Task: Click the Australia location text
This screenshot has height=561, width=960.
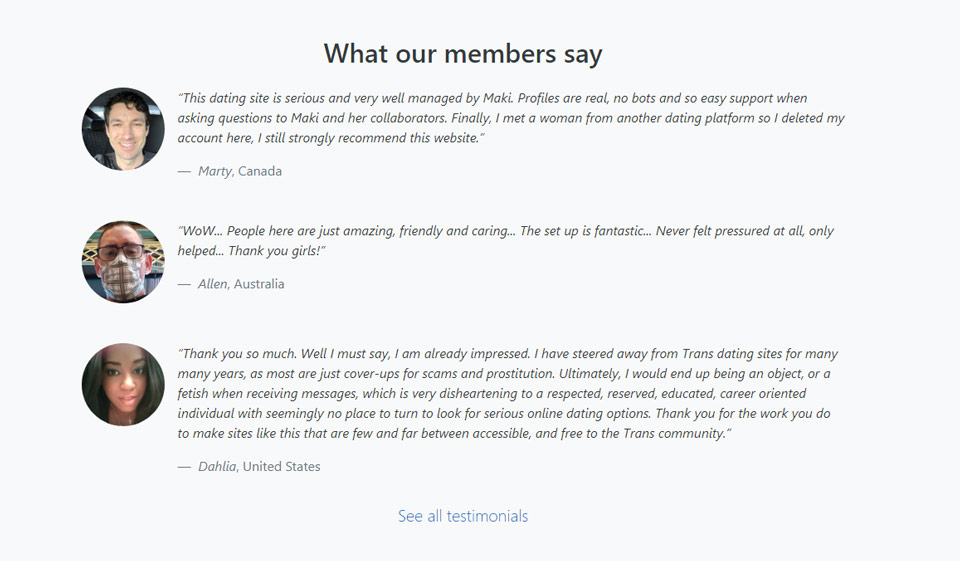Action: click(259, 284)
